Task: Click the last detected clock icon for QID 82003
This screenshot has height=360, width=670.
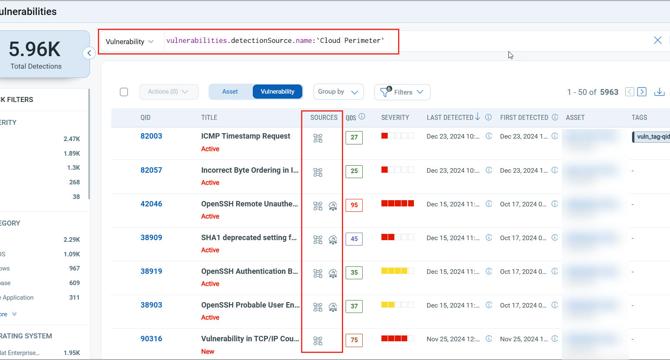Action: pos(489,136)
